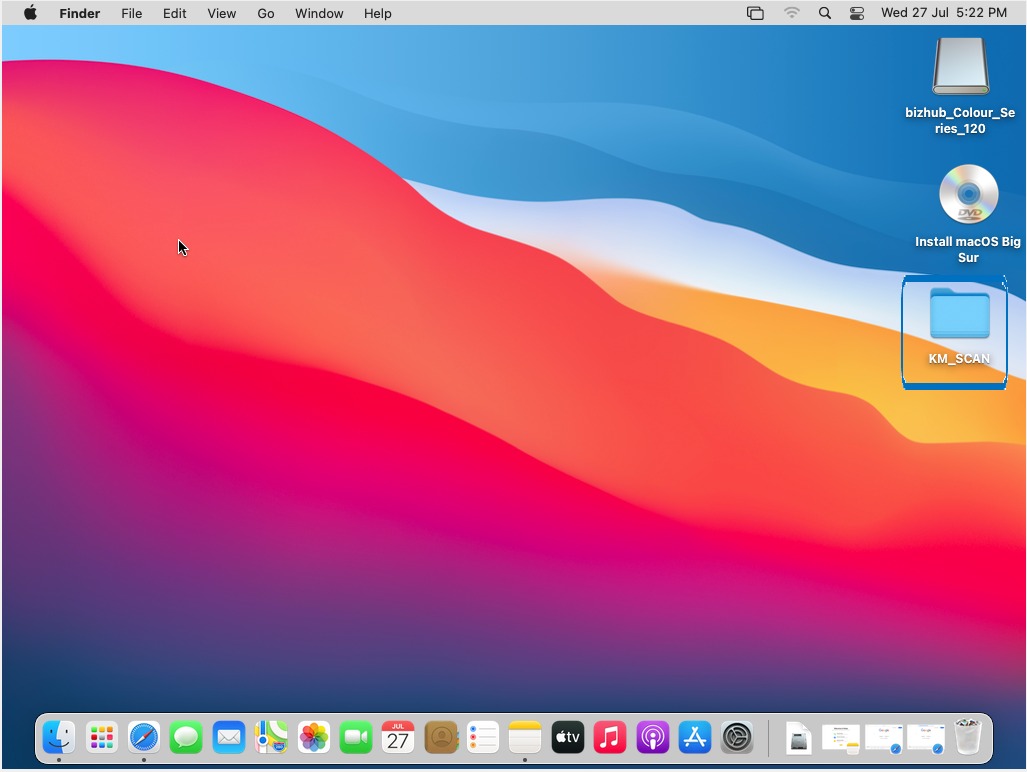Click the date and time clock
This screenshot has height=772, width=1027.
pyautogui.click(x=943, y=13)
